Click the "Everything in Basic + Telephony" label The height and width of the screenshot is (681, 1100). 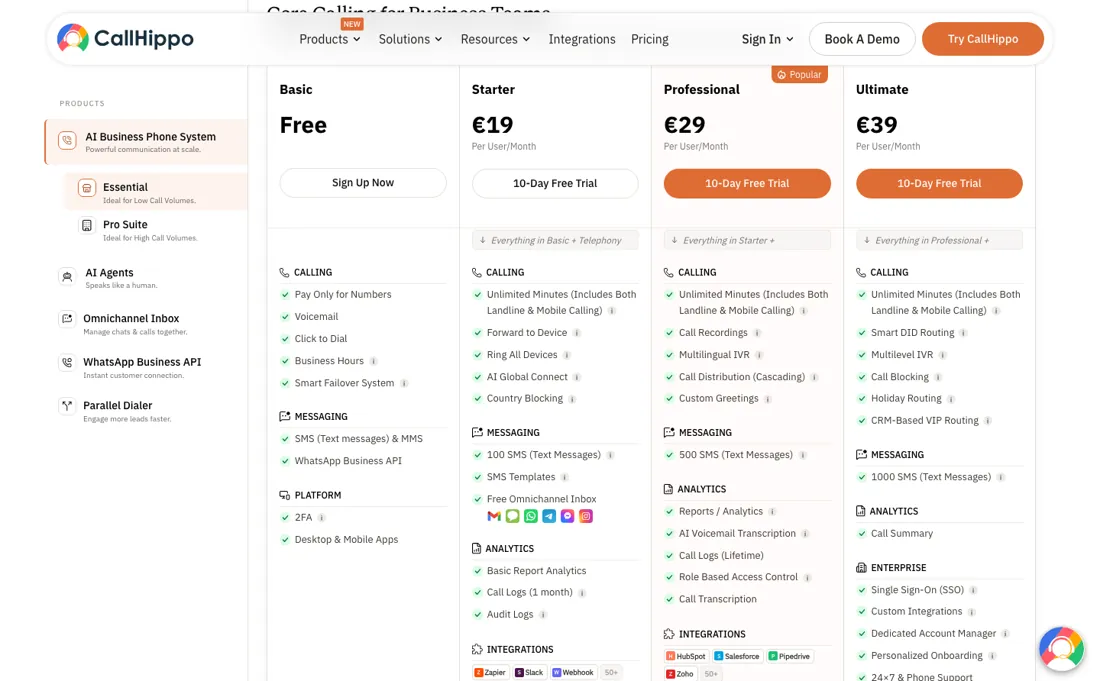coord(556,241)
